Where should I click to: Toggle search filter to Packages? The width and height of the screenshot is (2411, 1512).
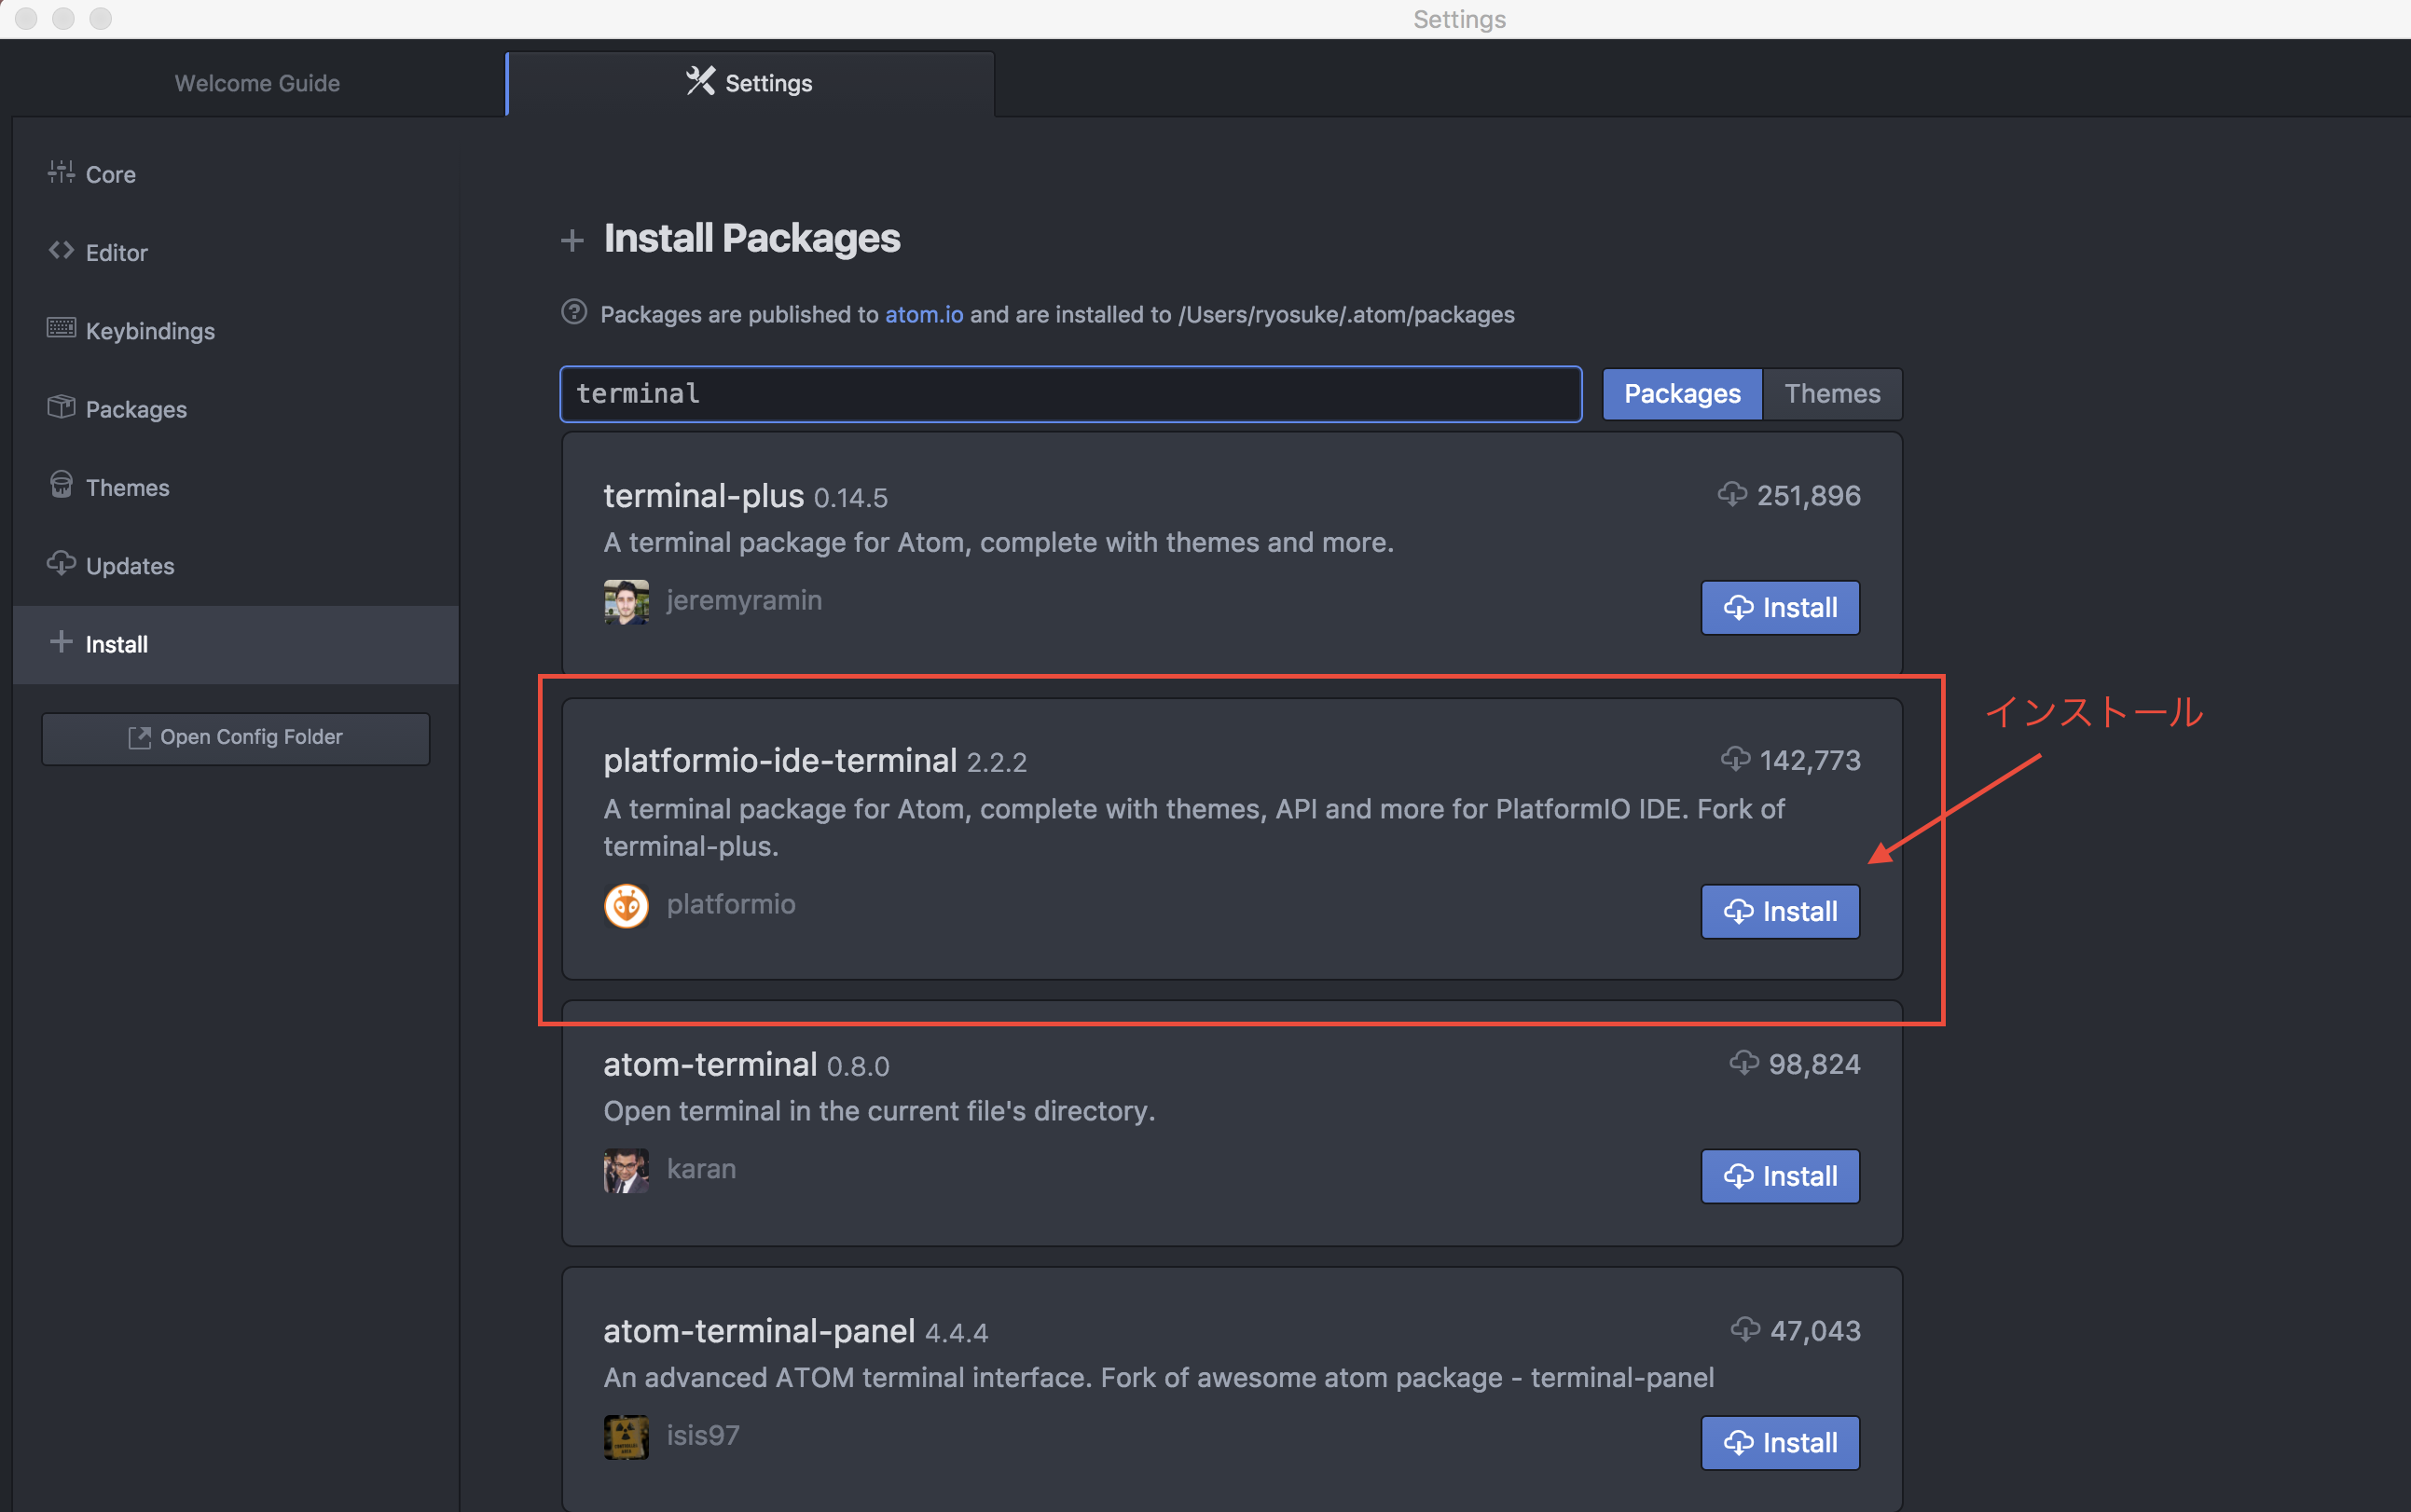1682,394
